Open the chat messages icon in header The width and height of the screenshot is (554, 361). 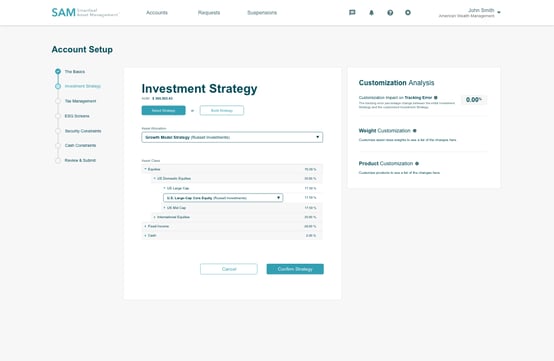pos(352,13)
